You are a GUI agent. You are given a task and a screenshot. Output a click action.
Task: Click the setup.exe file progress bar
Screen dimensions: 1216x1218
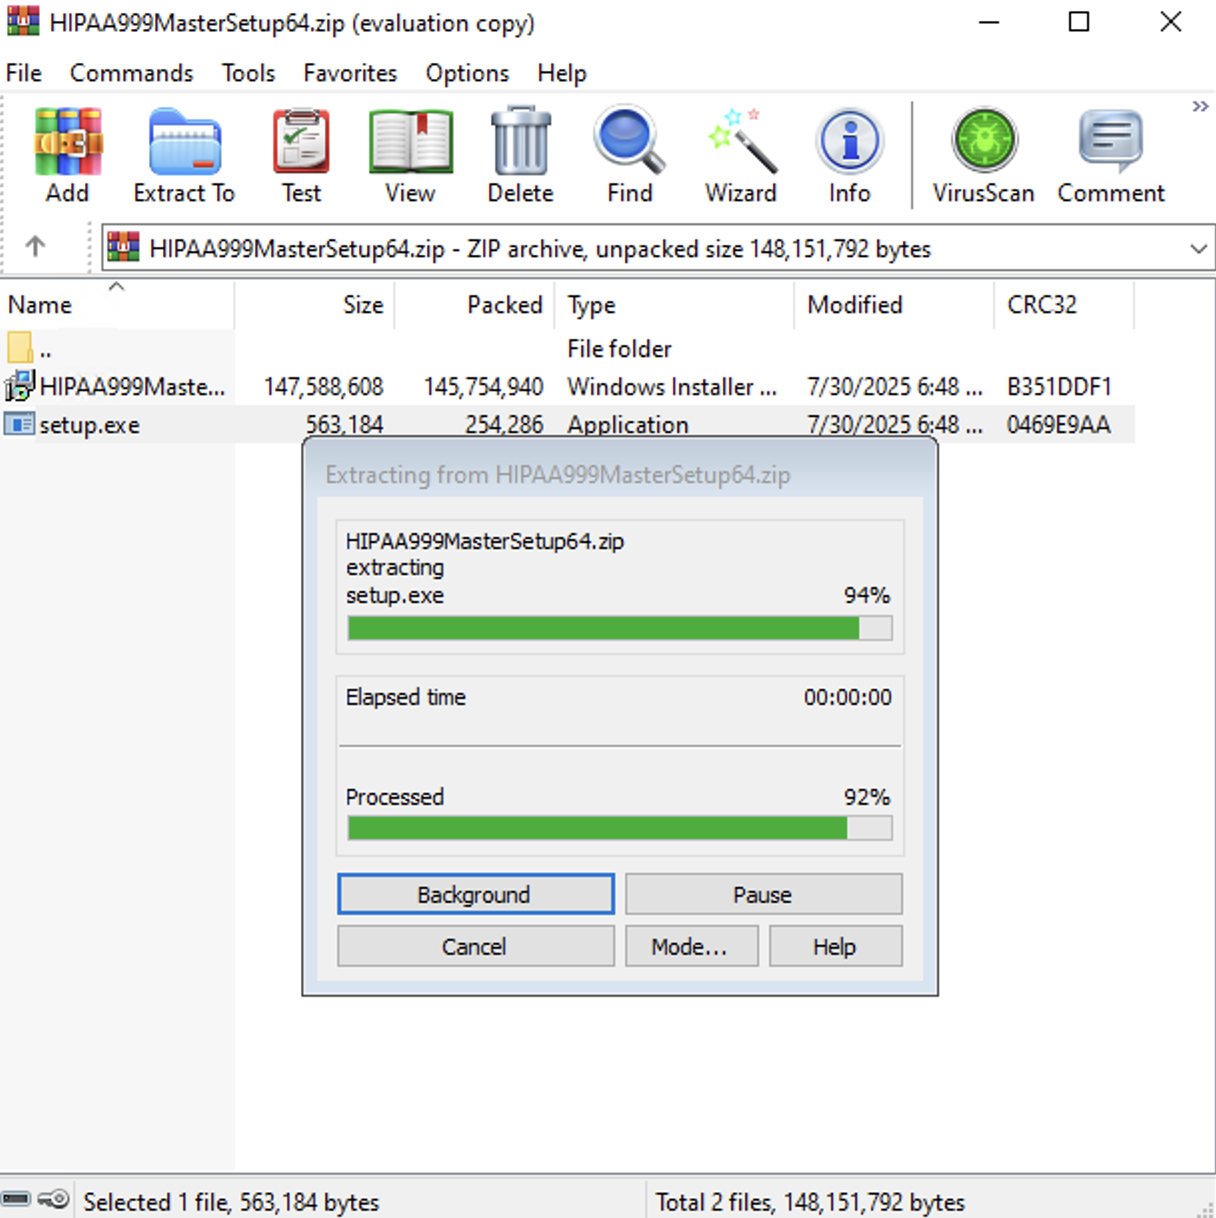click(x=619, y=628)
